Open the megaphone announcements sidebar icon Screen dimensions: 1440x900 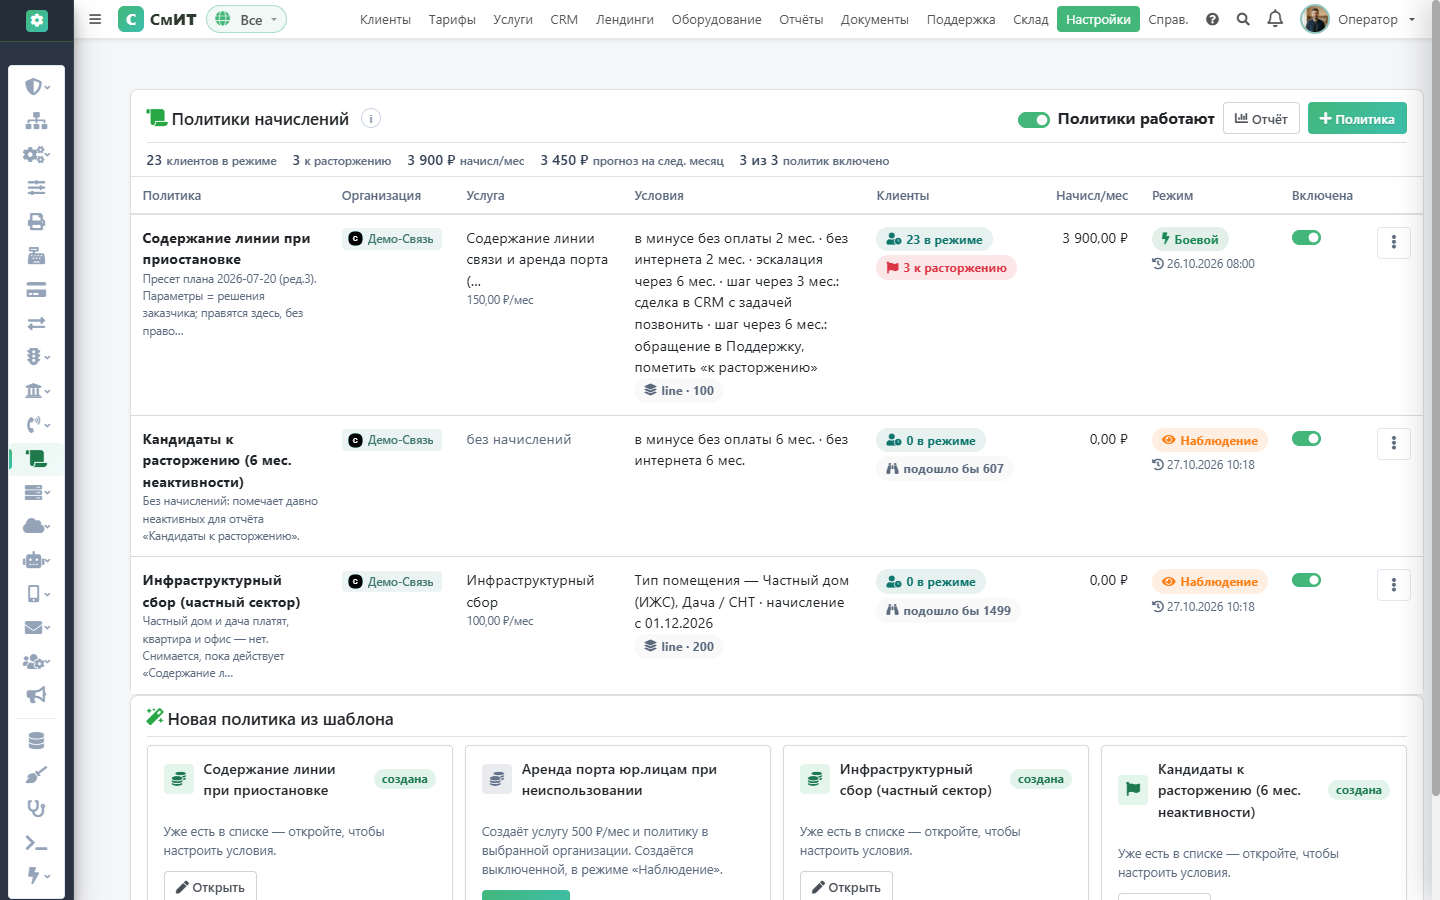coord(36,695)
